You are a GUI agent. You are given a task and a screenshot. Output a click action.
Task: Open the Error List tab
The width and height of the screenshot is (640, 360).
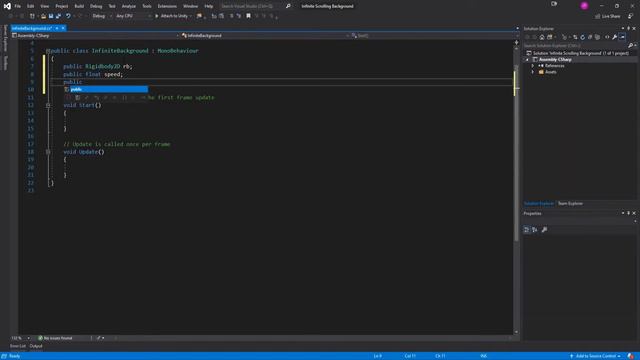click(x=18, y=346)
